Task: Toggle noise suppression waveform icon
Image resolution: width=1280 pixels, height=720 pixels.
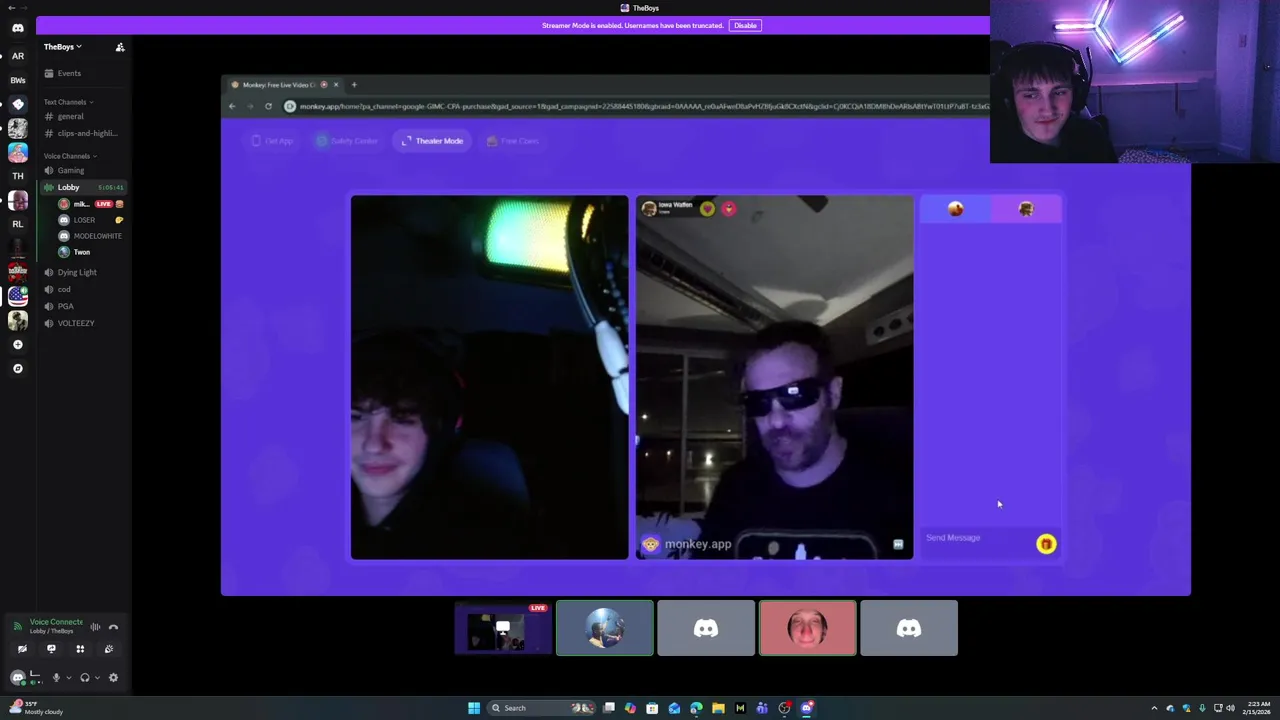Action: 95,627
